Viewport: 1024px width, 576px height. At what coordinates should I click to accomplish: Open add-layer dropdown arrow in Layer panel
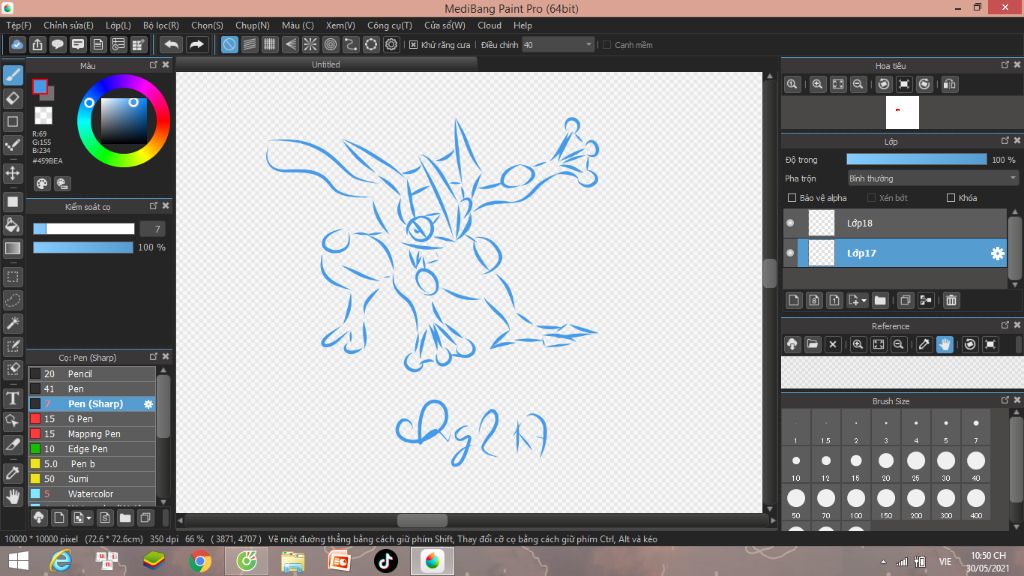(863, 301)
